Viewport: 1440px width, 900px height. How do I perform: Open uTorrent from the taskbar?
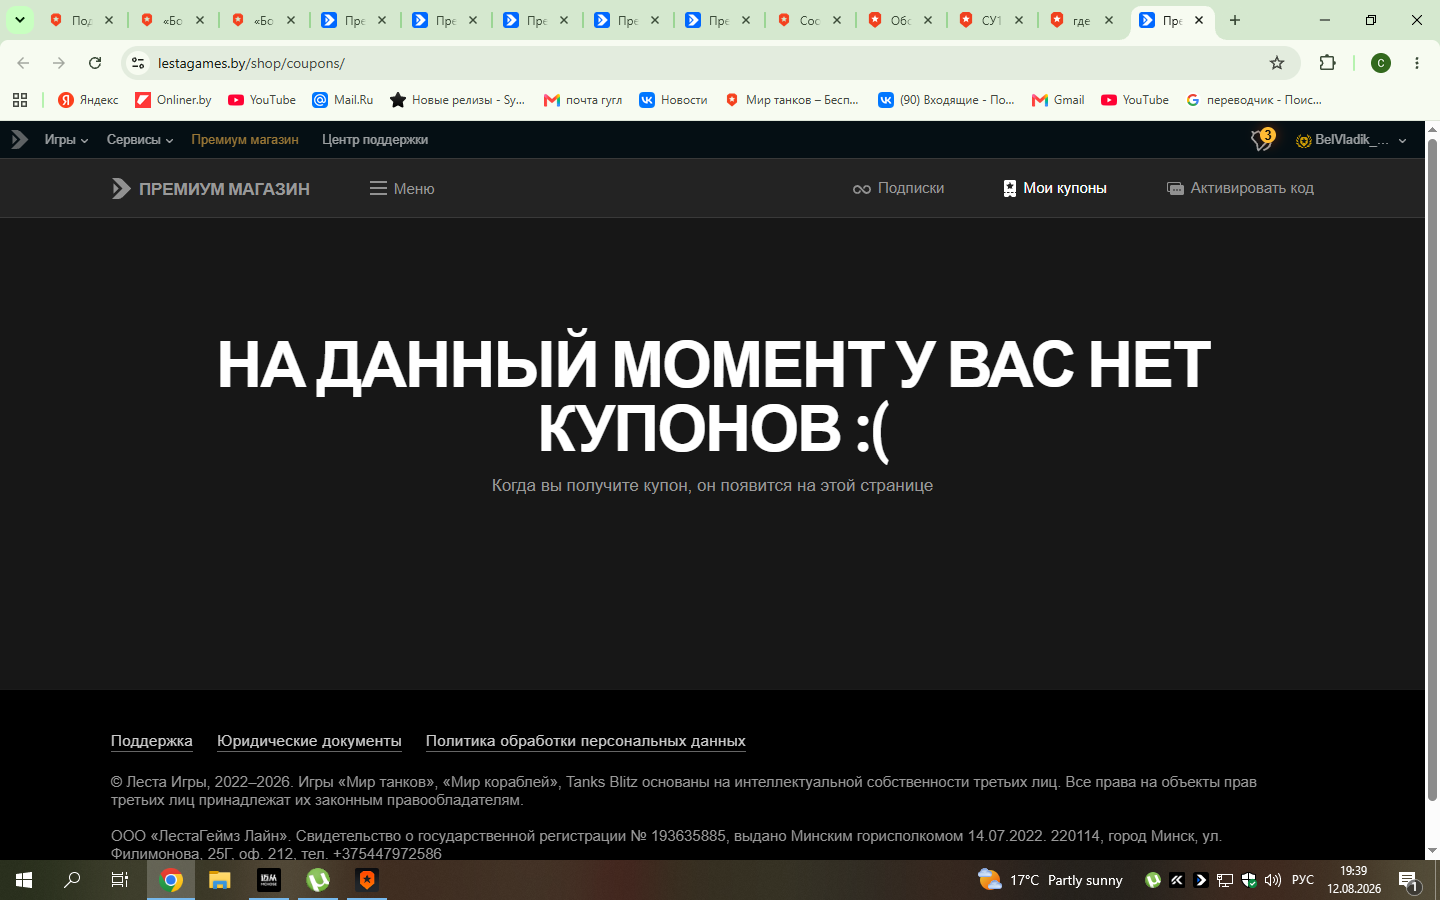[x=318, y=880]
